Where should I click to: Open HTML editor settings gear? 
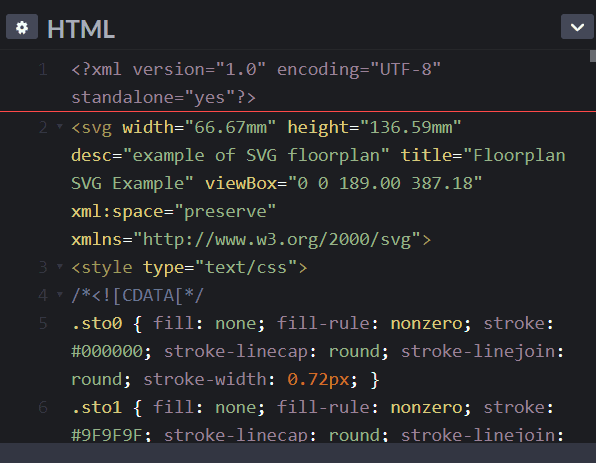pos(22,27)
